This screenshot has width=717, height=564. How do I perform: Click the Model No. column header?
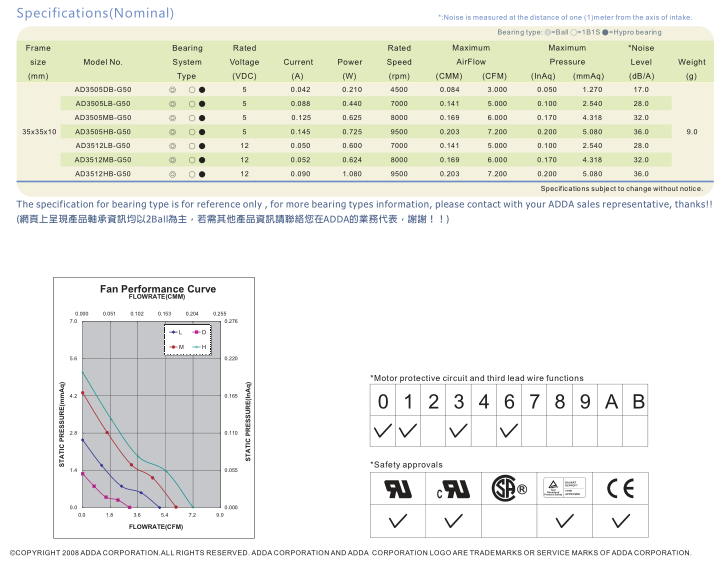(x=103, y=62)
